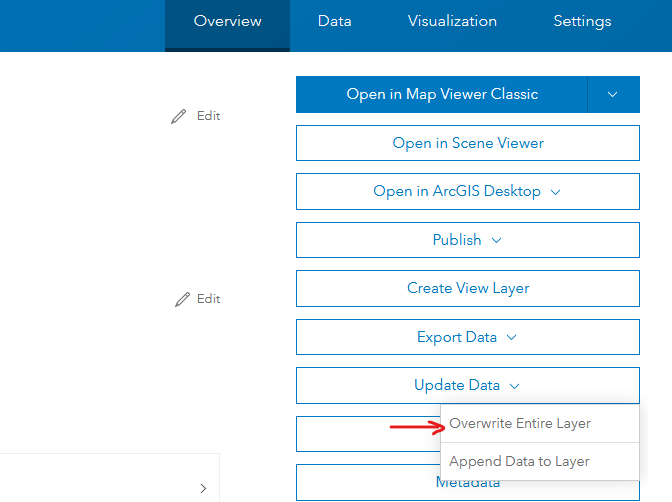Image resolution: width=672 pixels, height=502 pixels.
Task: Go to the Visualization tab
Action: [x=452, y=21]
